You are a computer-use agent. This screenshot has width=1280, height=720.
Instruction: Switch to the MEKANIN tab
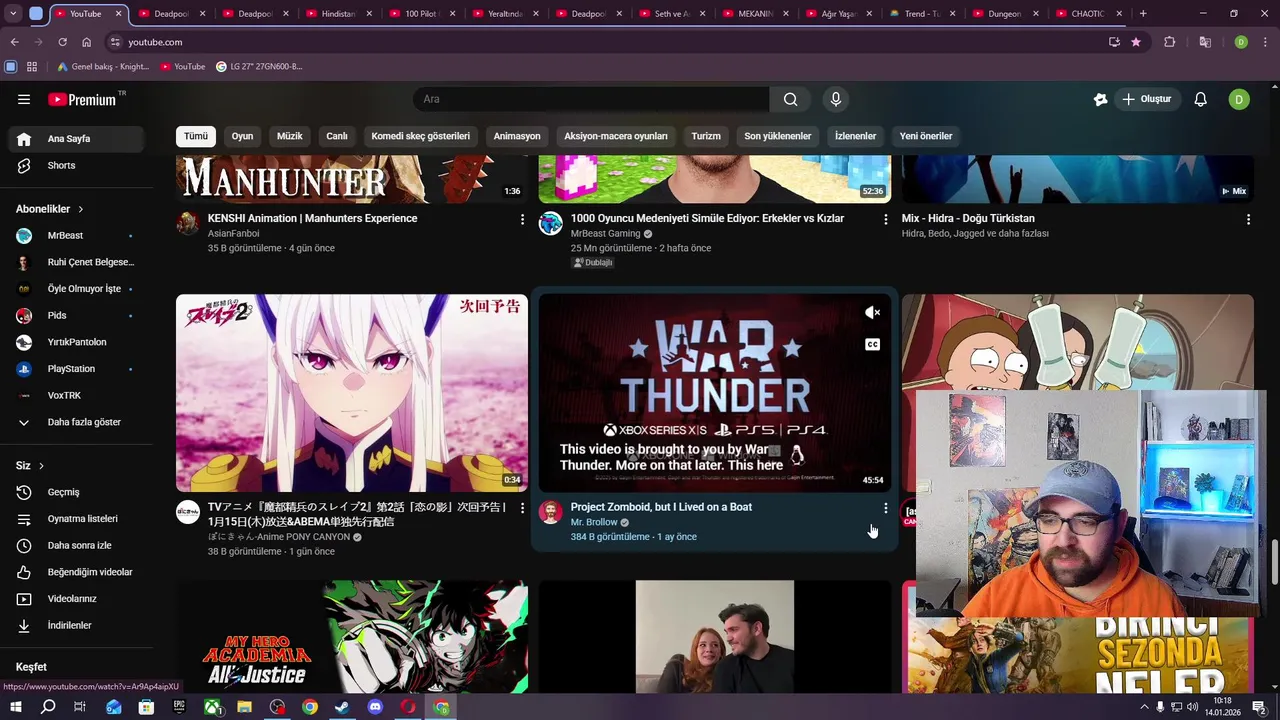click(754, 14)
